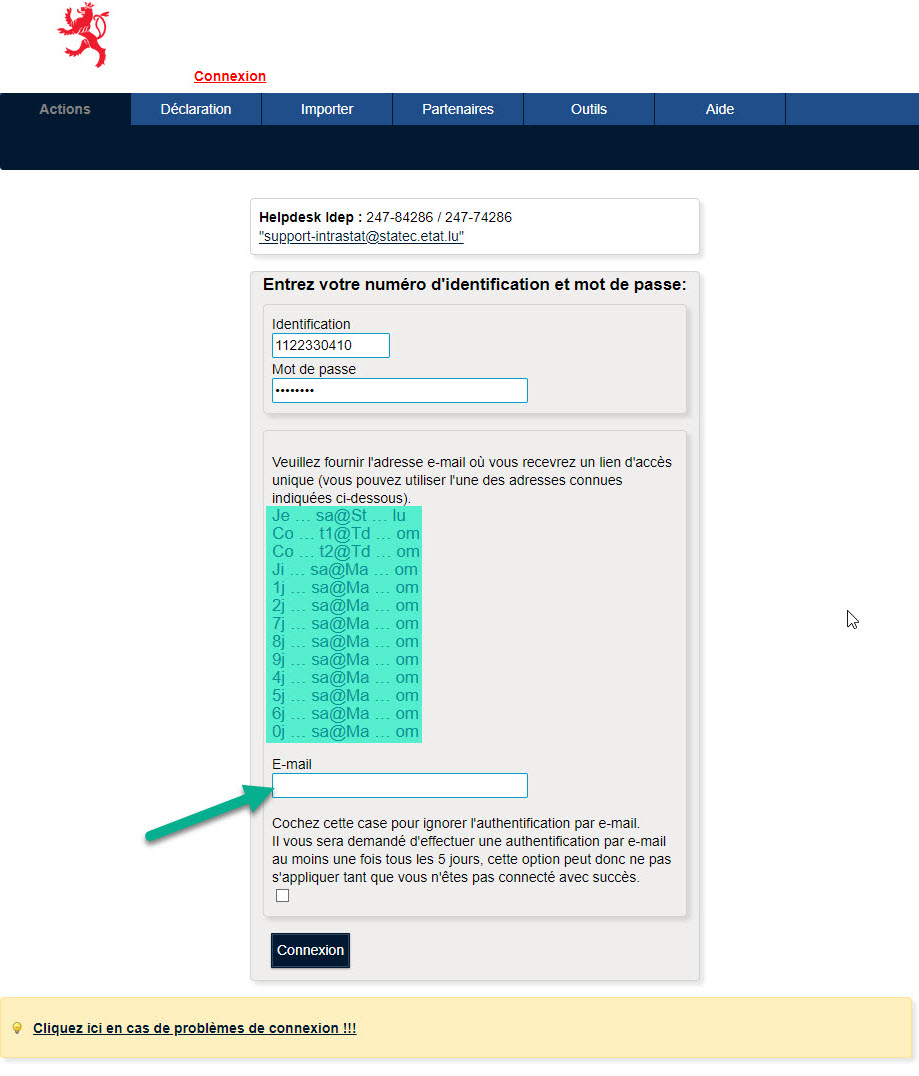Click into the E-mail input field
The width and height of the screenshot is (919, 1076).
399,786
